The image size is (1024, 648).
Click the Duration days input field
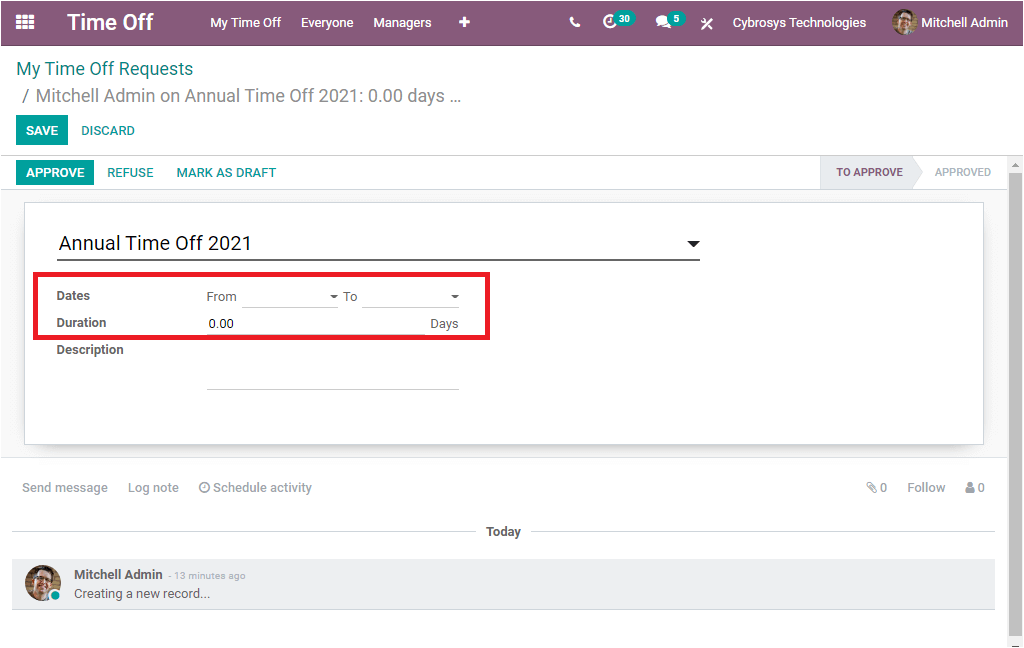[316, 323]
